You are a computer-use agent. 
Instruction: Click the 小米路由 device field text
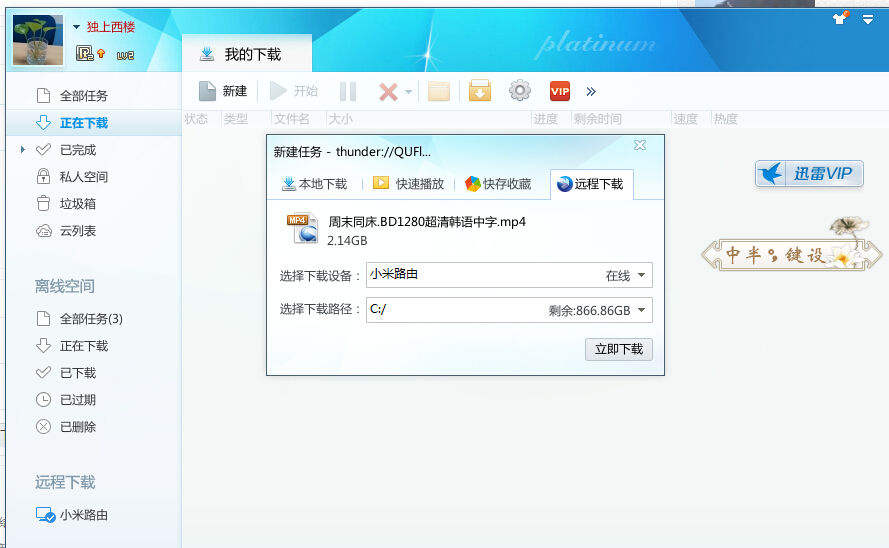coord(394,274)
